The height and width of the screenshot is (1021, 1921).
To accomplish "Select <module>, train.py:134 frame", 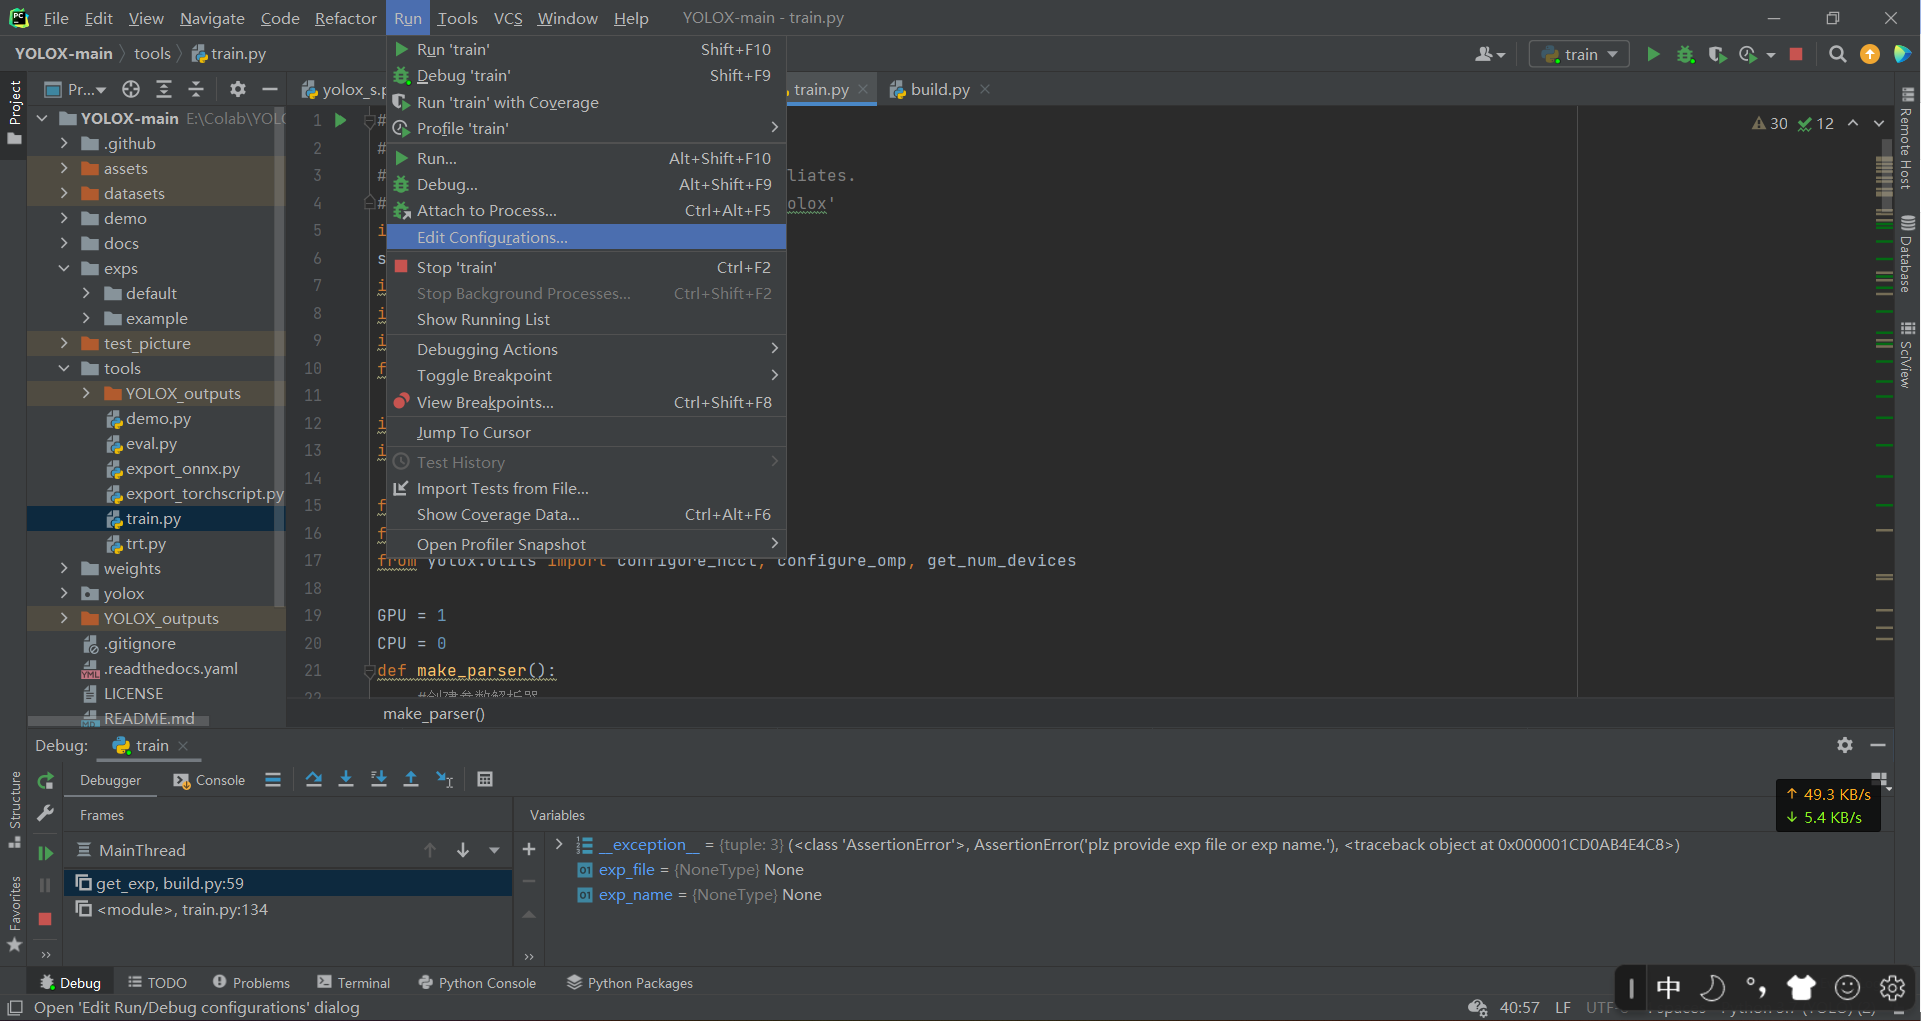I will [x=288, y=909].
